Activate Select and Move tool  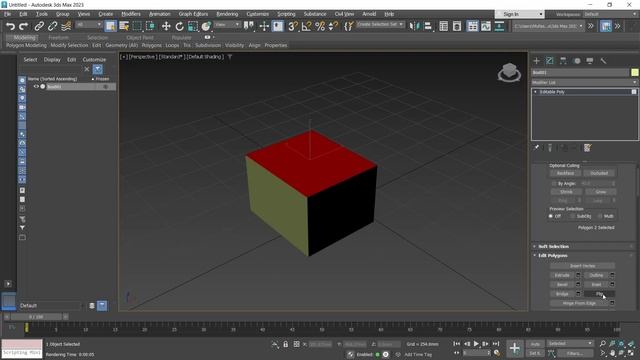click(166, 26)
